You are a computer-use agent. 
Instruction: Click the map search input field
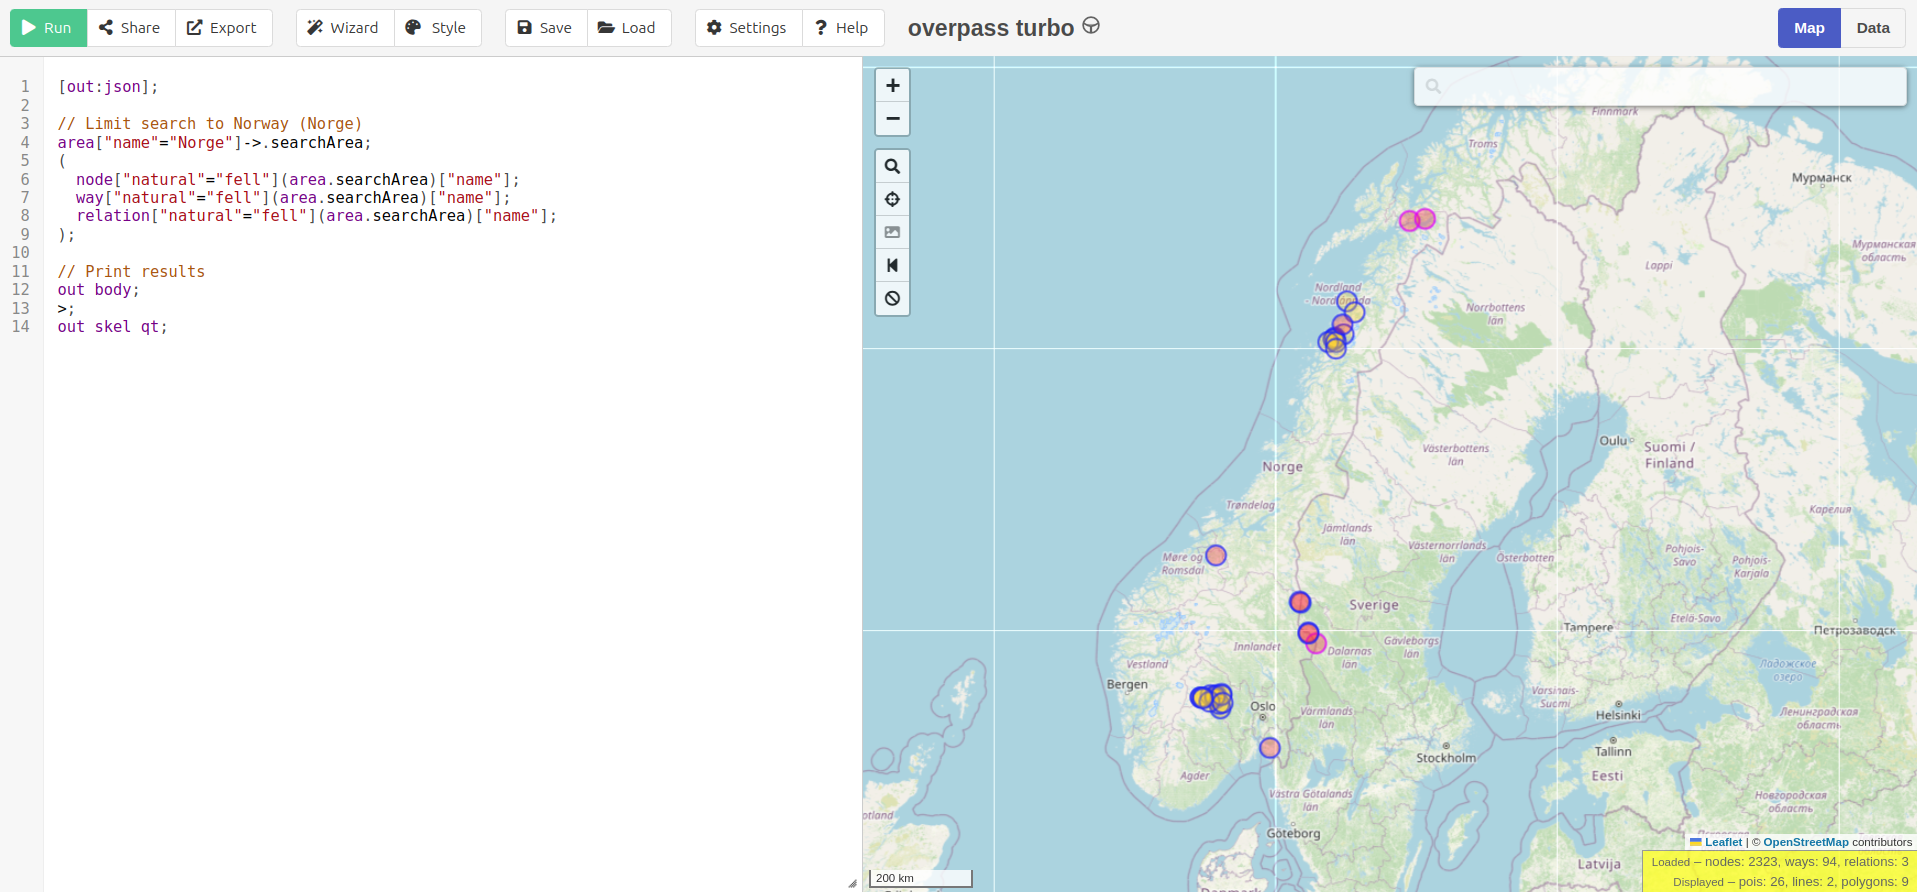click(1670, 86)
